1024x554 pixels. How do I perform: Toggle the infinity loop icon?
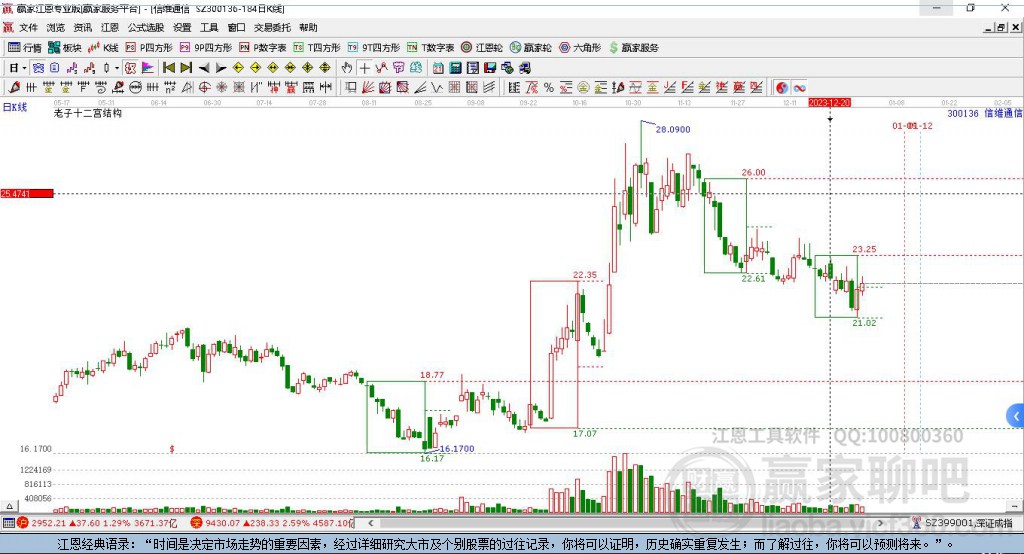tap(799, 88)
